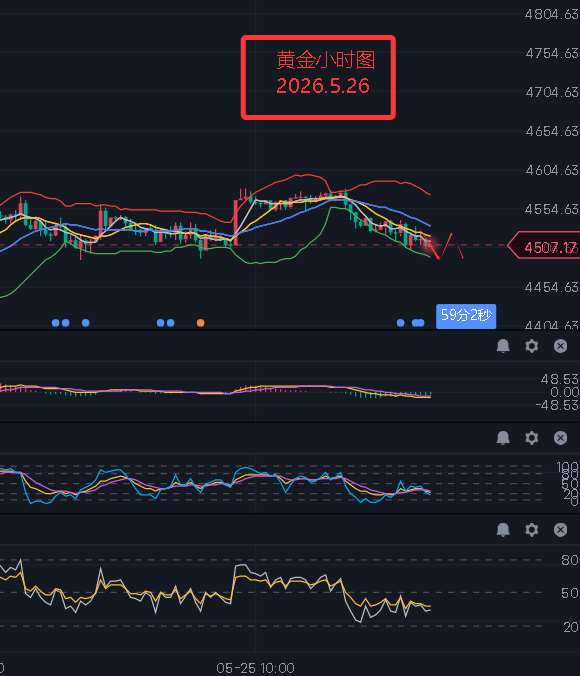Open settings gear of the MACD panel
Screen dimensions: 580x676
[x=532, y=346]
